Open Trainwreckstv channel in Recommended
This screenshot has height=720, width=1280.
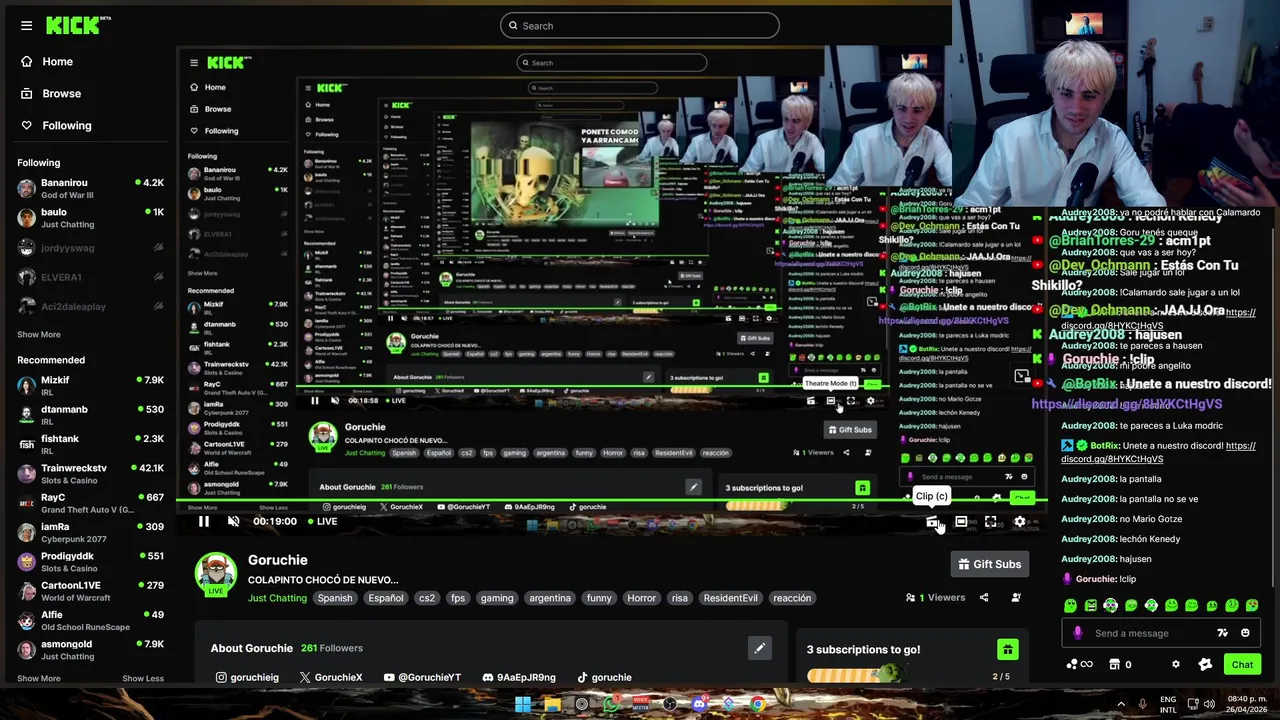pyautogui.click(x=90, y=473)
